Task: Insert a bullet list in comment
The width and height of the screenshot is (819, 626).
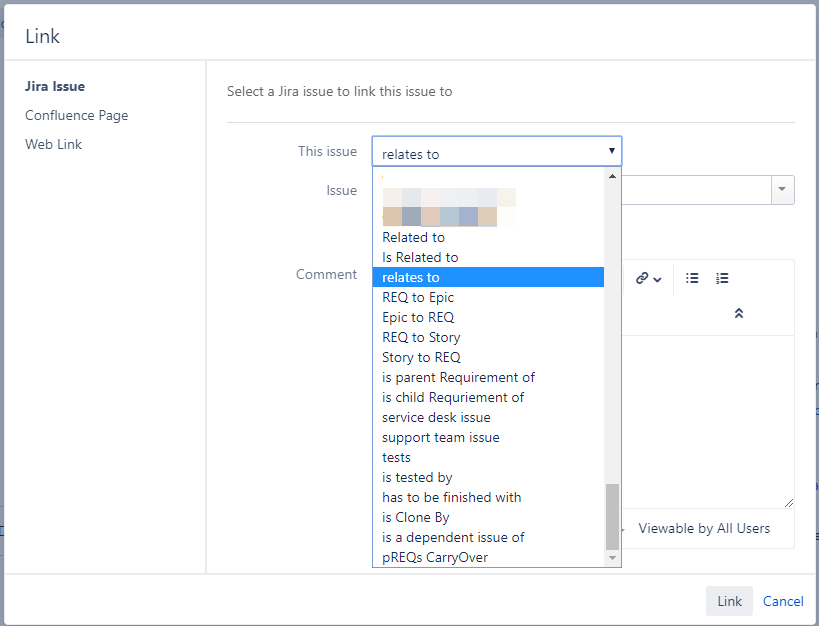Action: [x=692, y=279]
